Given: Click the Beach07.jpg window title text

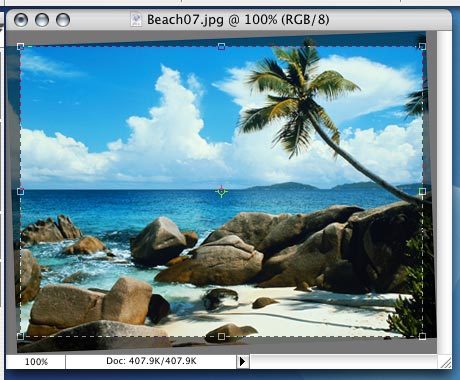Looking at the screenshot, I should point(238,20).
